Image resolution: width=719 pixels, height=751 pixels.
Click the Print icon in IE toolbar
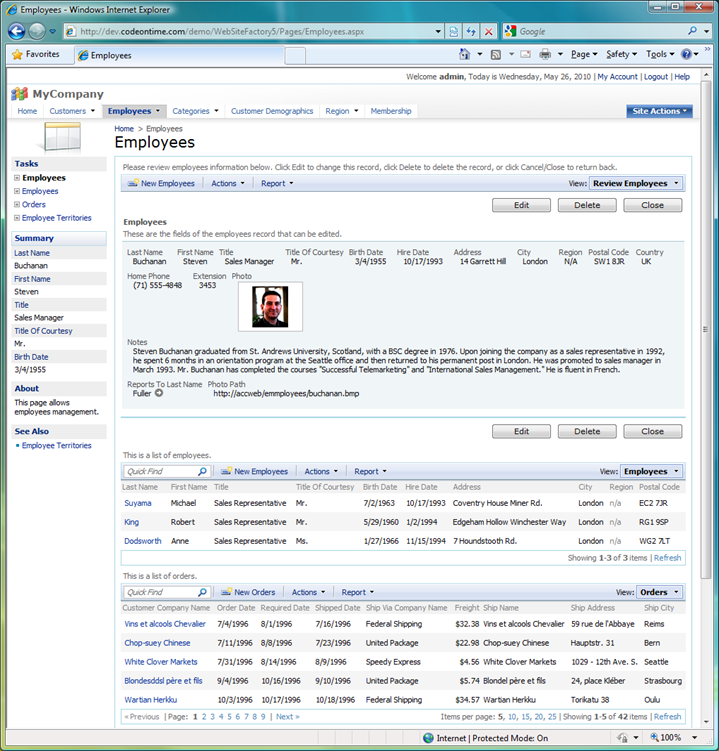coord(546,55)
